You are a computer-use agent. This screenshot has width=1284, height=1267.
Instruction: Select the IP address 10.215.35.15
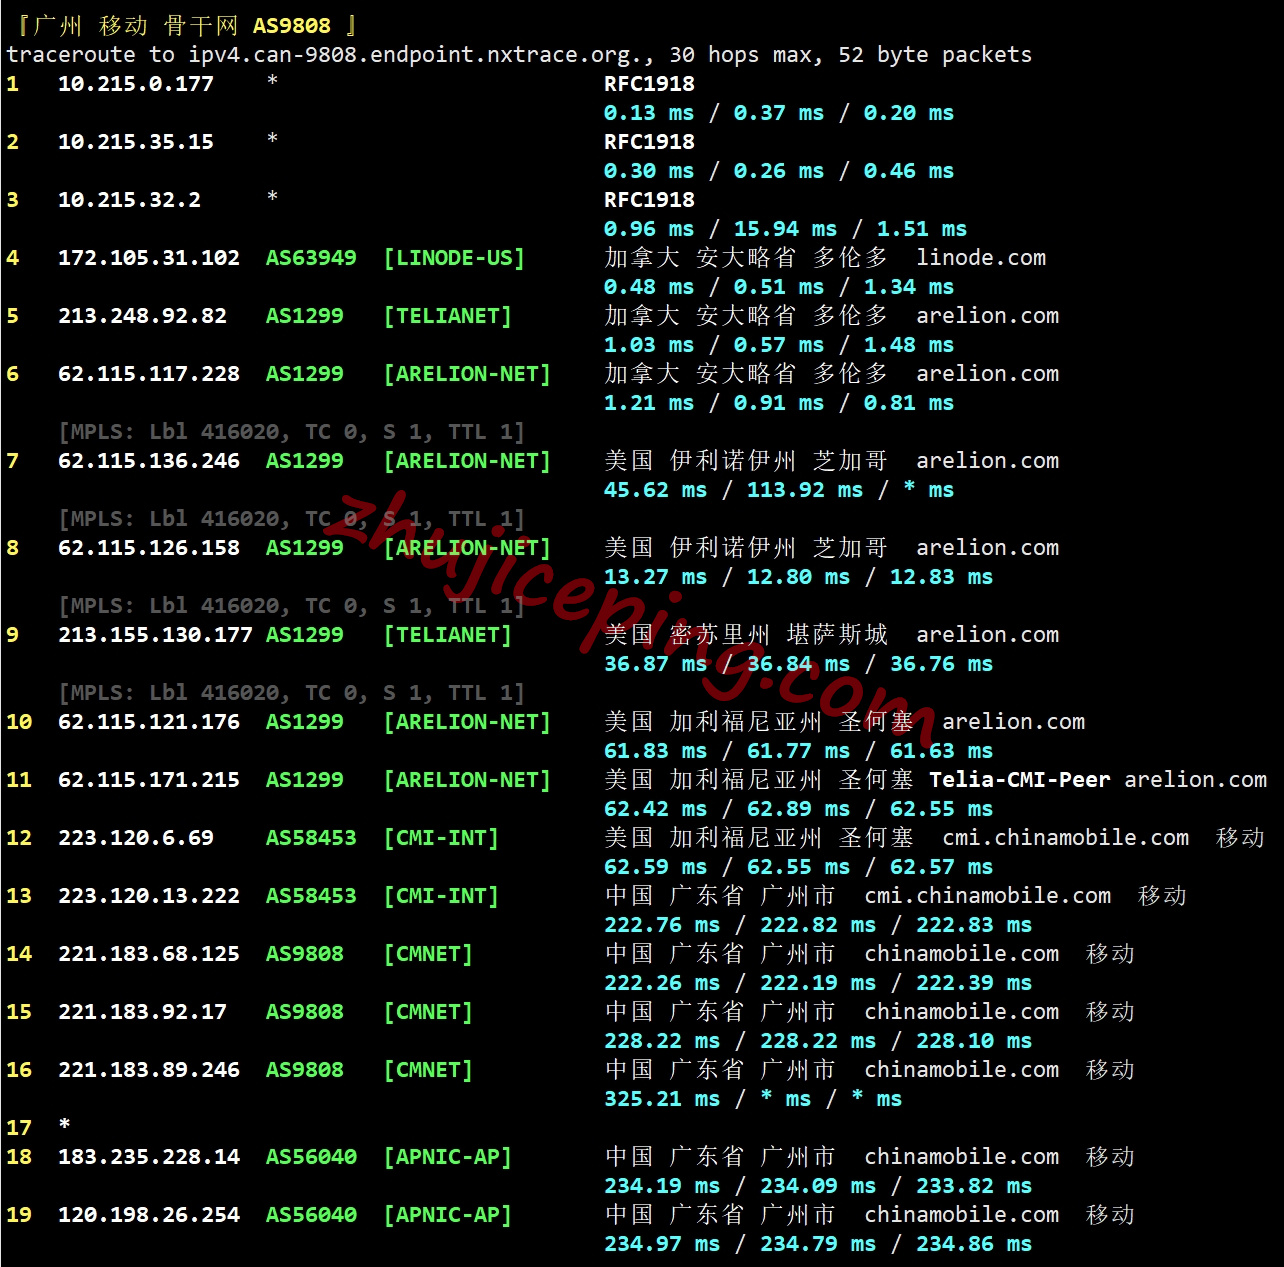pos(136,142)
